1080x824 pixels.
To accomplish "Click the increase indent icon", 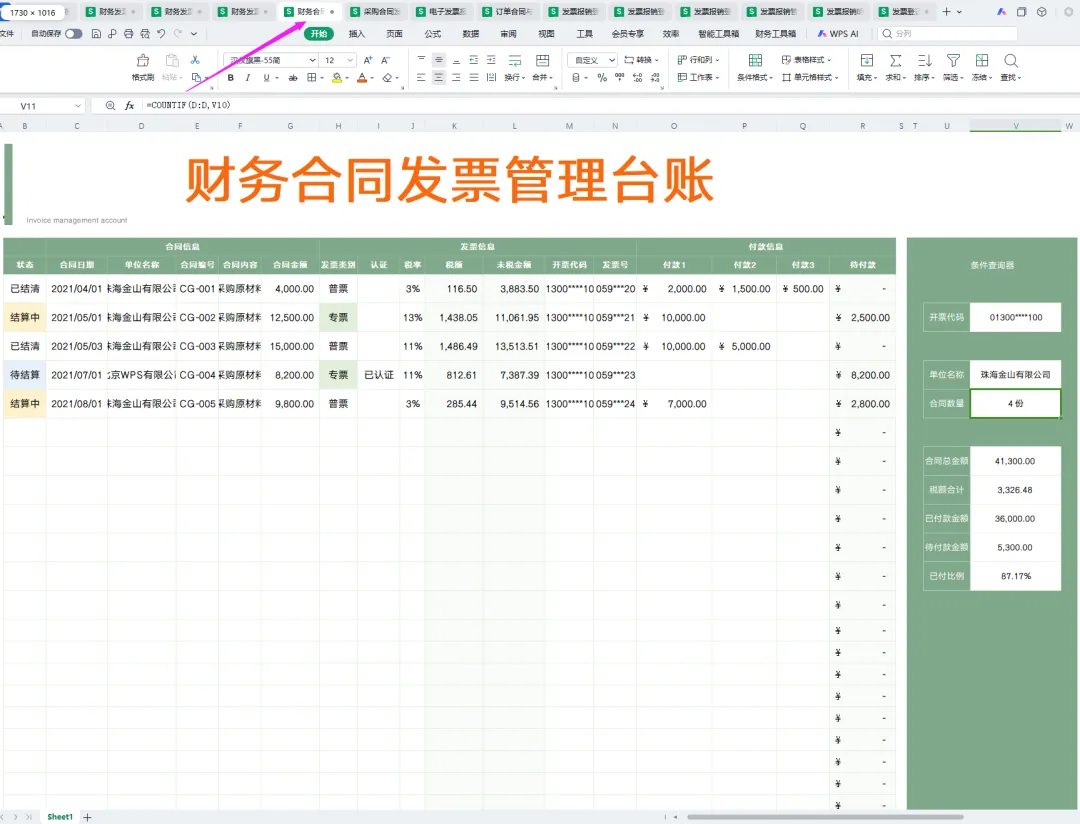I will [491, 60].
